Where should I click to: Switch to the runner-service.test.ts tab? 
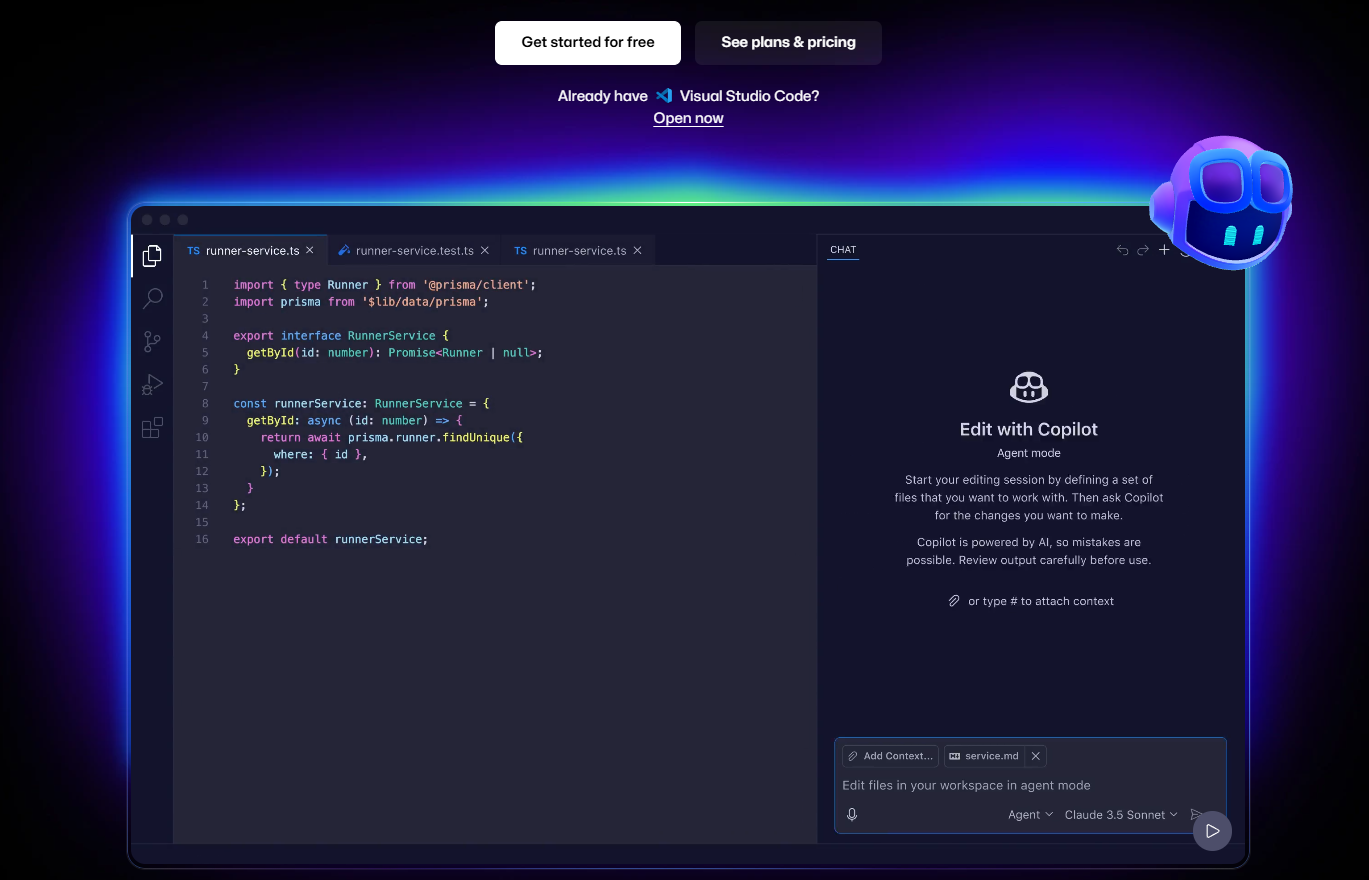(414, 250)
